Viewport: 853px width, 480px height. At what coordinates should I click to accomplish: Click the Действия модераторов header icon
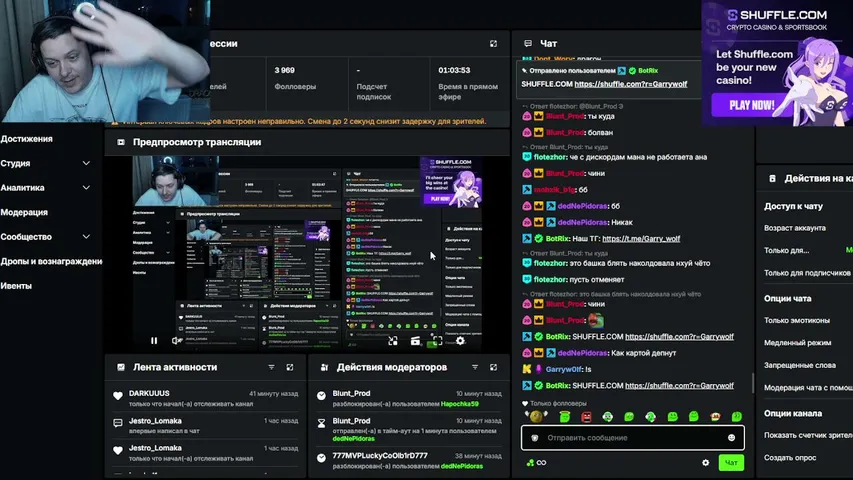click(x=324, y=367)
